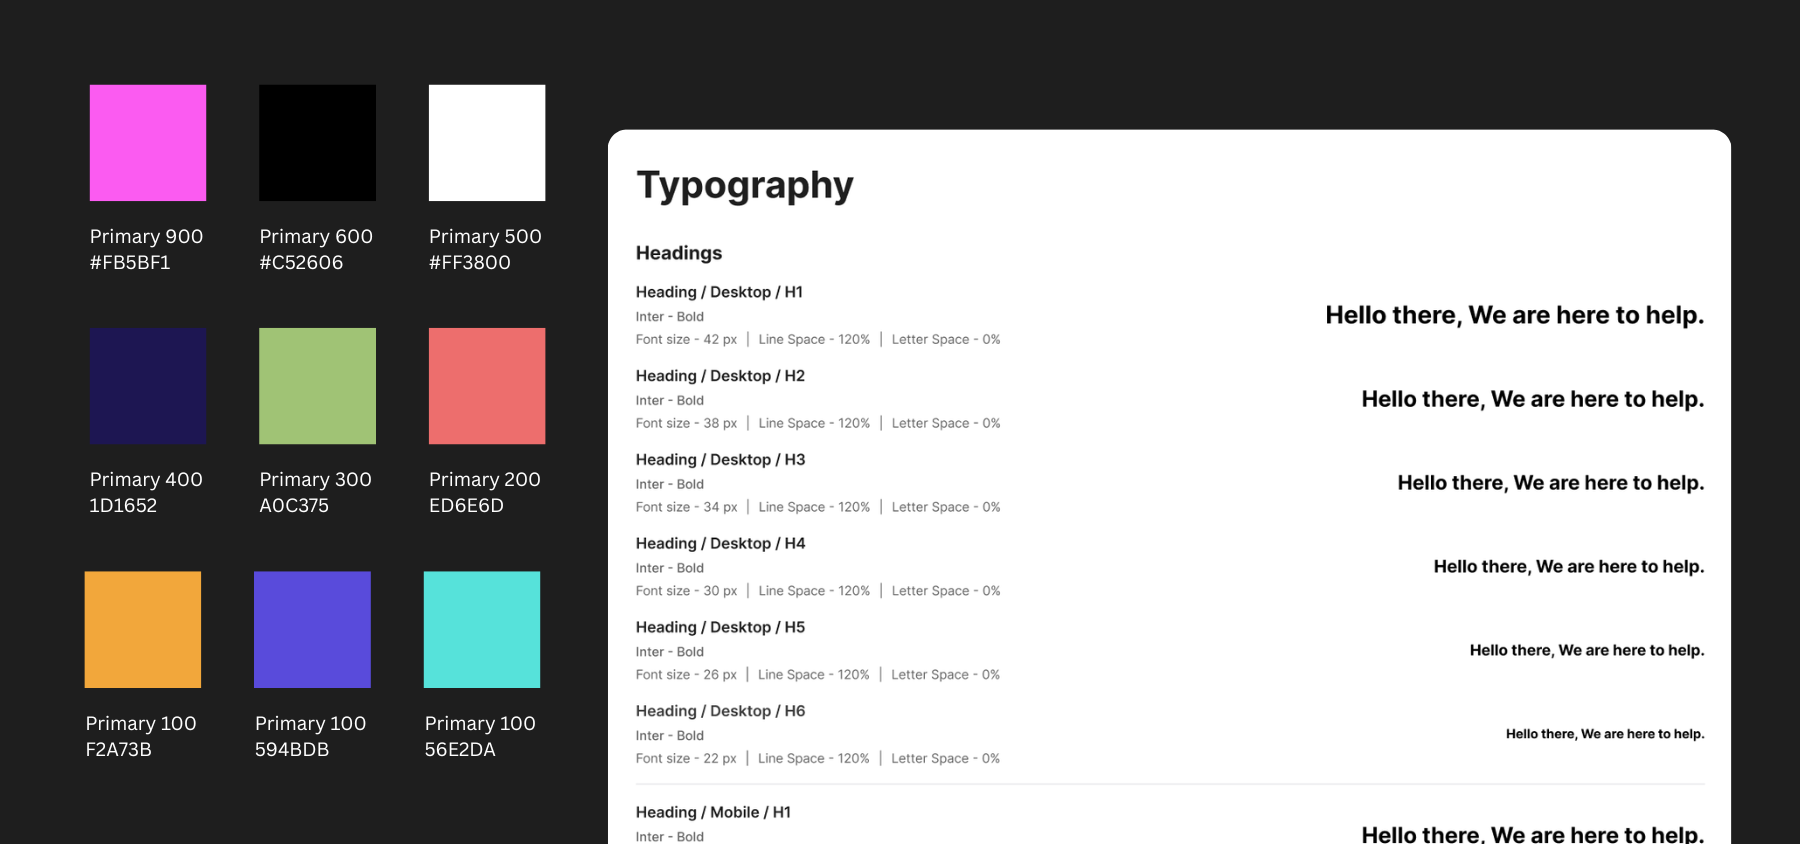Click the hex value '56E2DA'
The width and height of the screenshot is (1800, 844).
(x=460, y=749)
